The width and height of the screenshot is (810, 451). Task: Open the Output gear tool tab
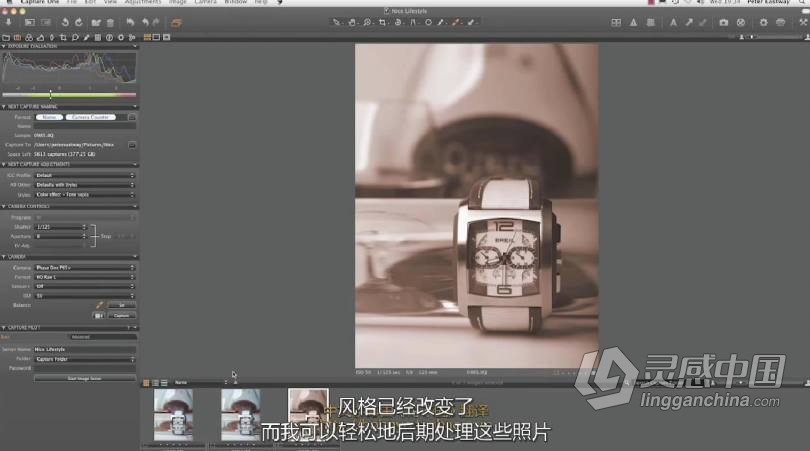pyautogui.click(x=121, y=37)
